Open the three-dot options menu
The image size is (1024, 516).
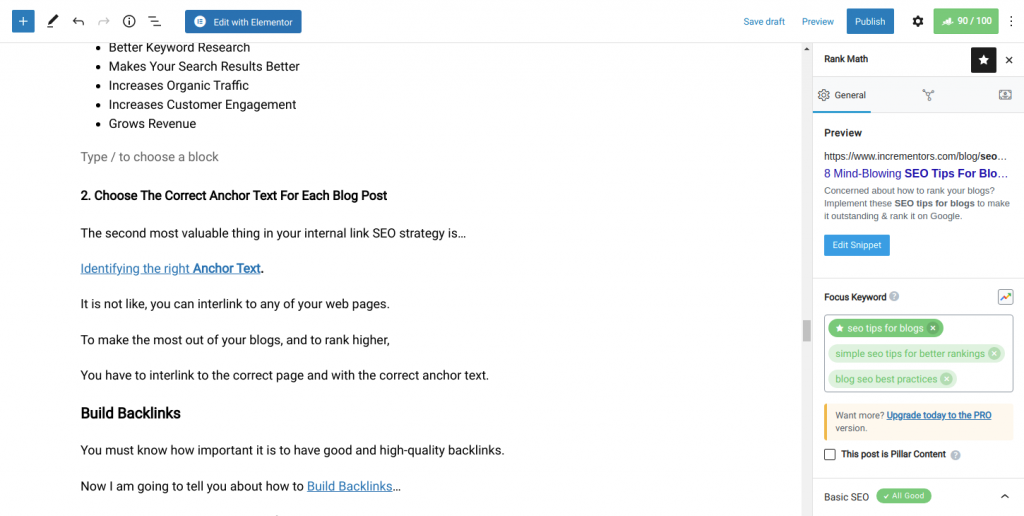pyautogui.click(x=1012, y=22)
